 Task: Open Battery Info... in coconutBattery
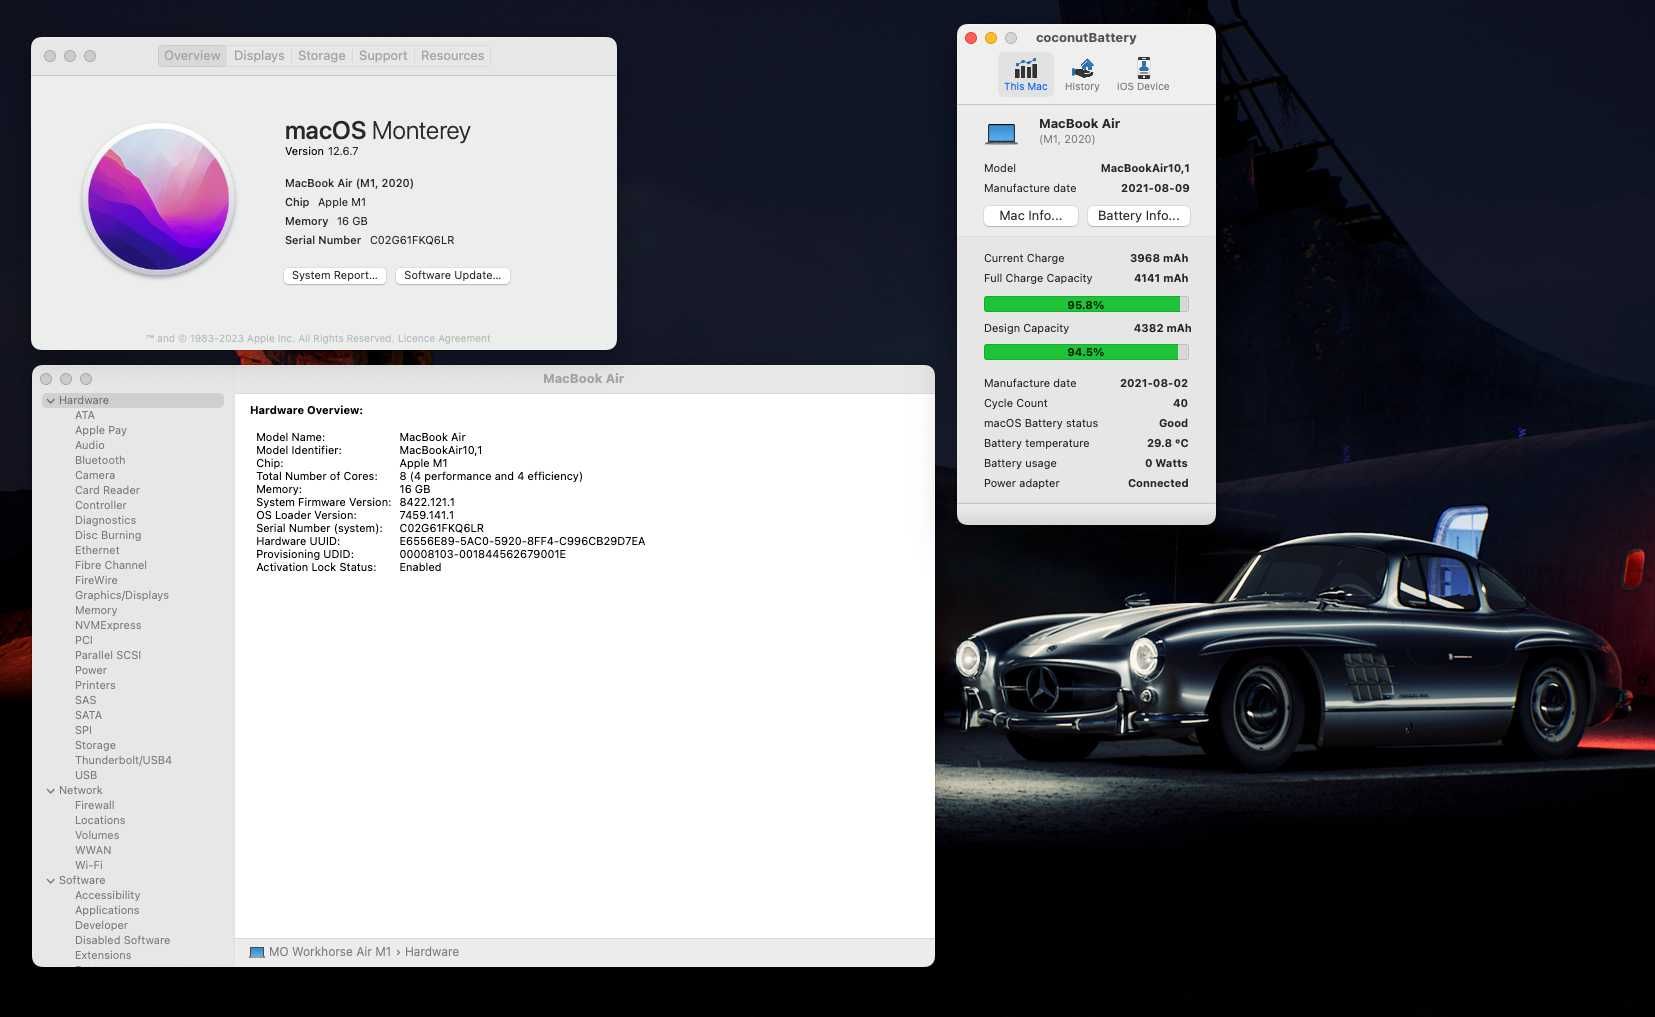coord(1139,216)
